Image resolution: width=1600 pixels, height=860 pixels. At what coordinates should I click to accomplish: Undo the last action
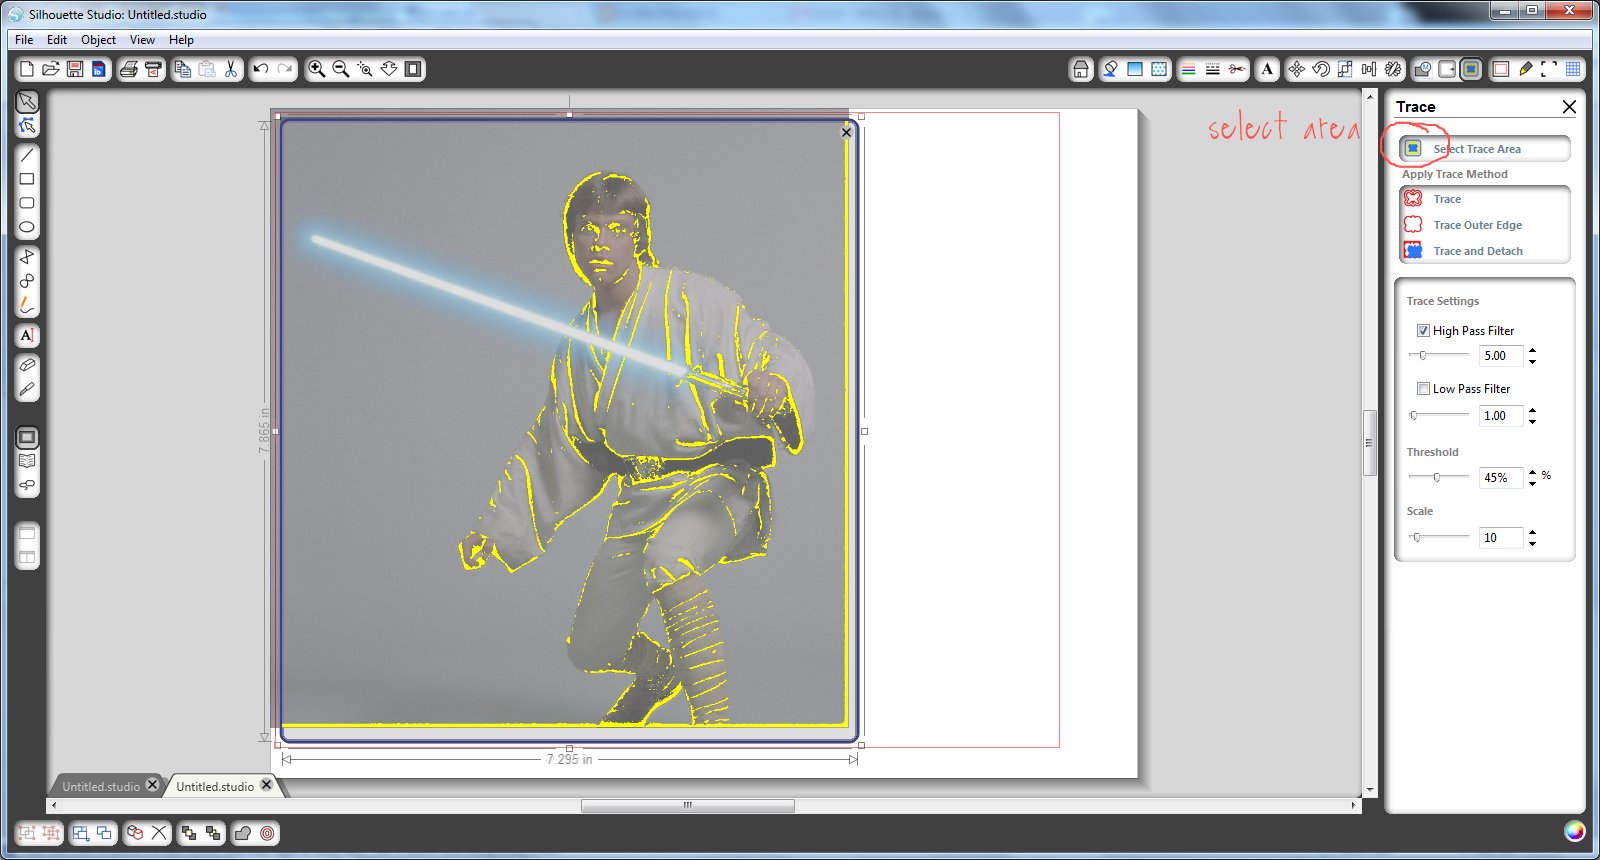click(x=261, y=69)
